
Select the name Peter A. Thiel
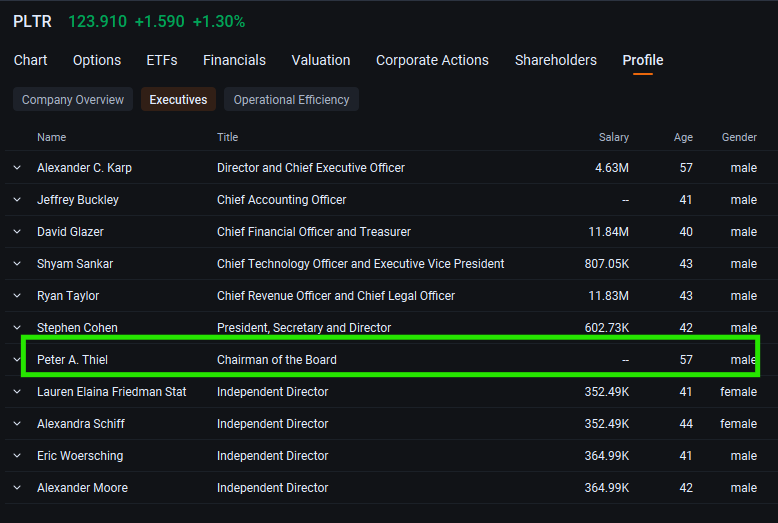[x=72, y=360]
